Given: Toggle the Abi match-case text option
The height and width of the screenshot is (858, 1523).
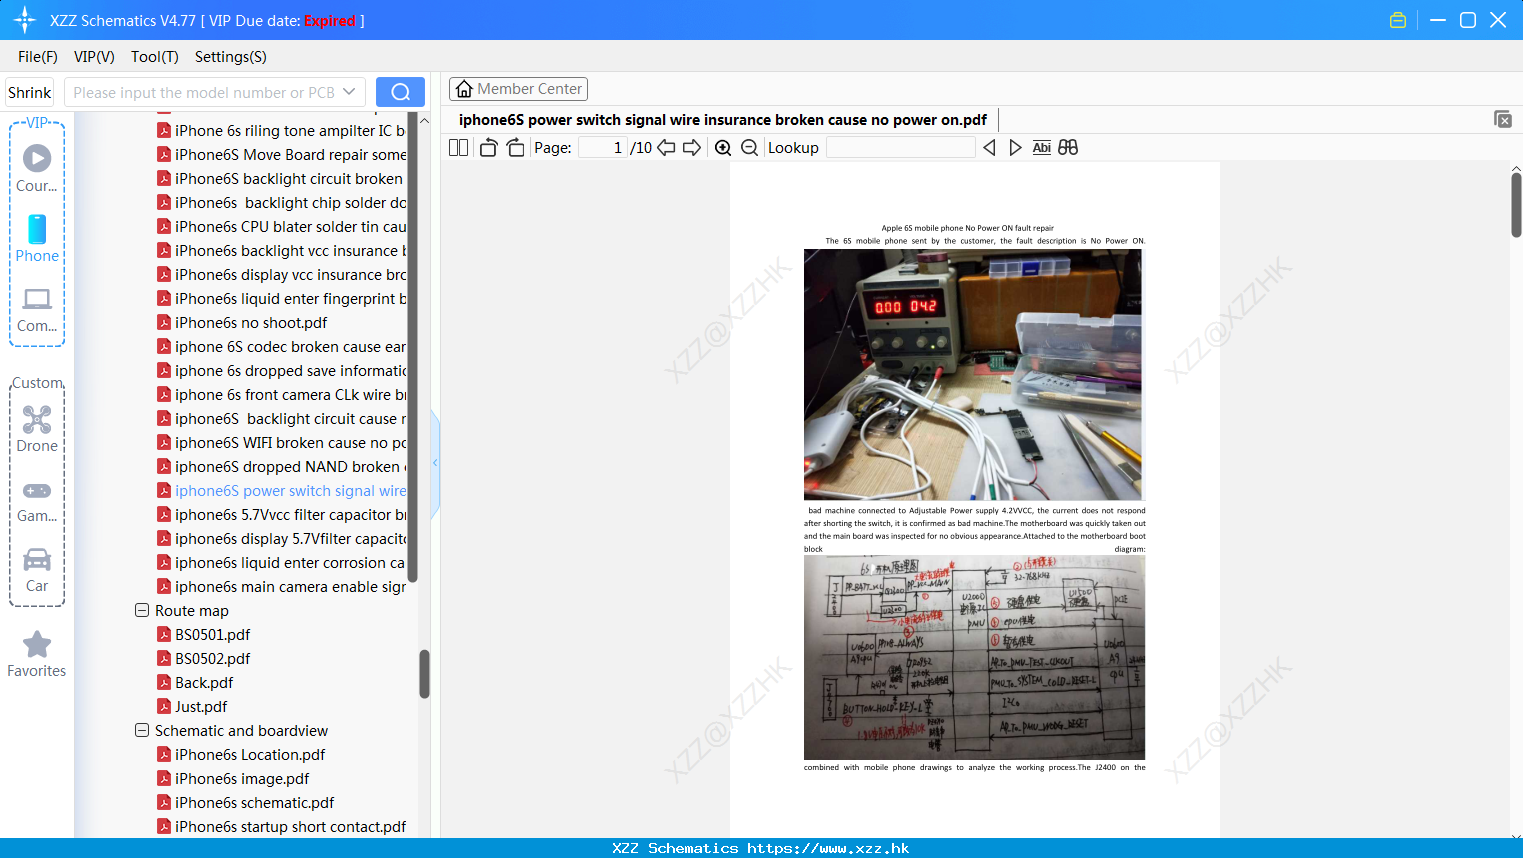Looking at the screenshot, I should 1041,147.
